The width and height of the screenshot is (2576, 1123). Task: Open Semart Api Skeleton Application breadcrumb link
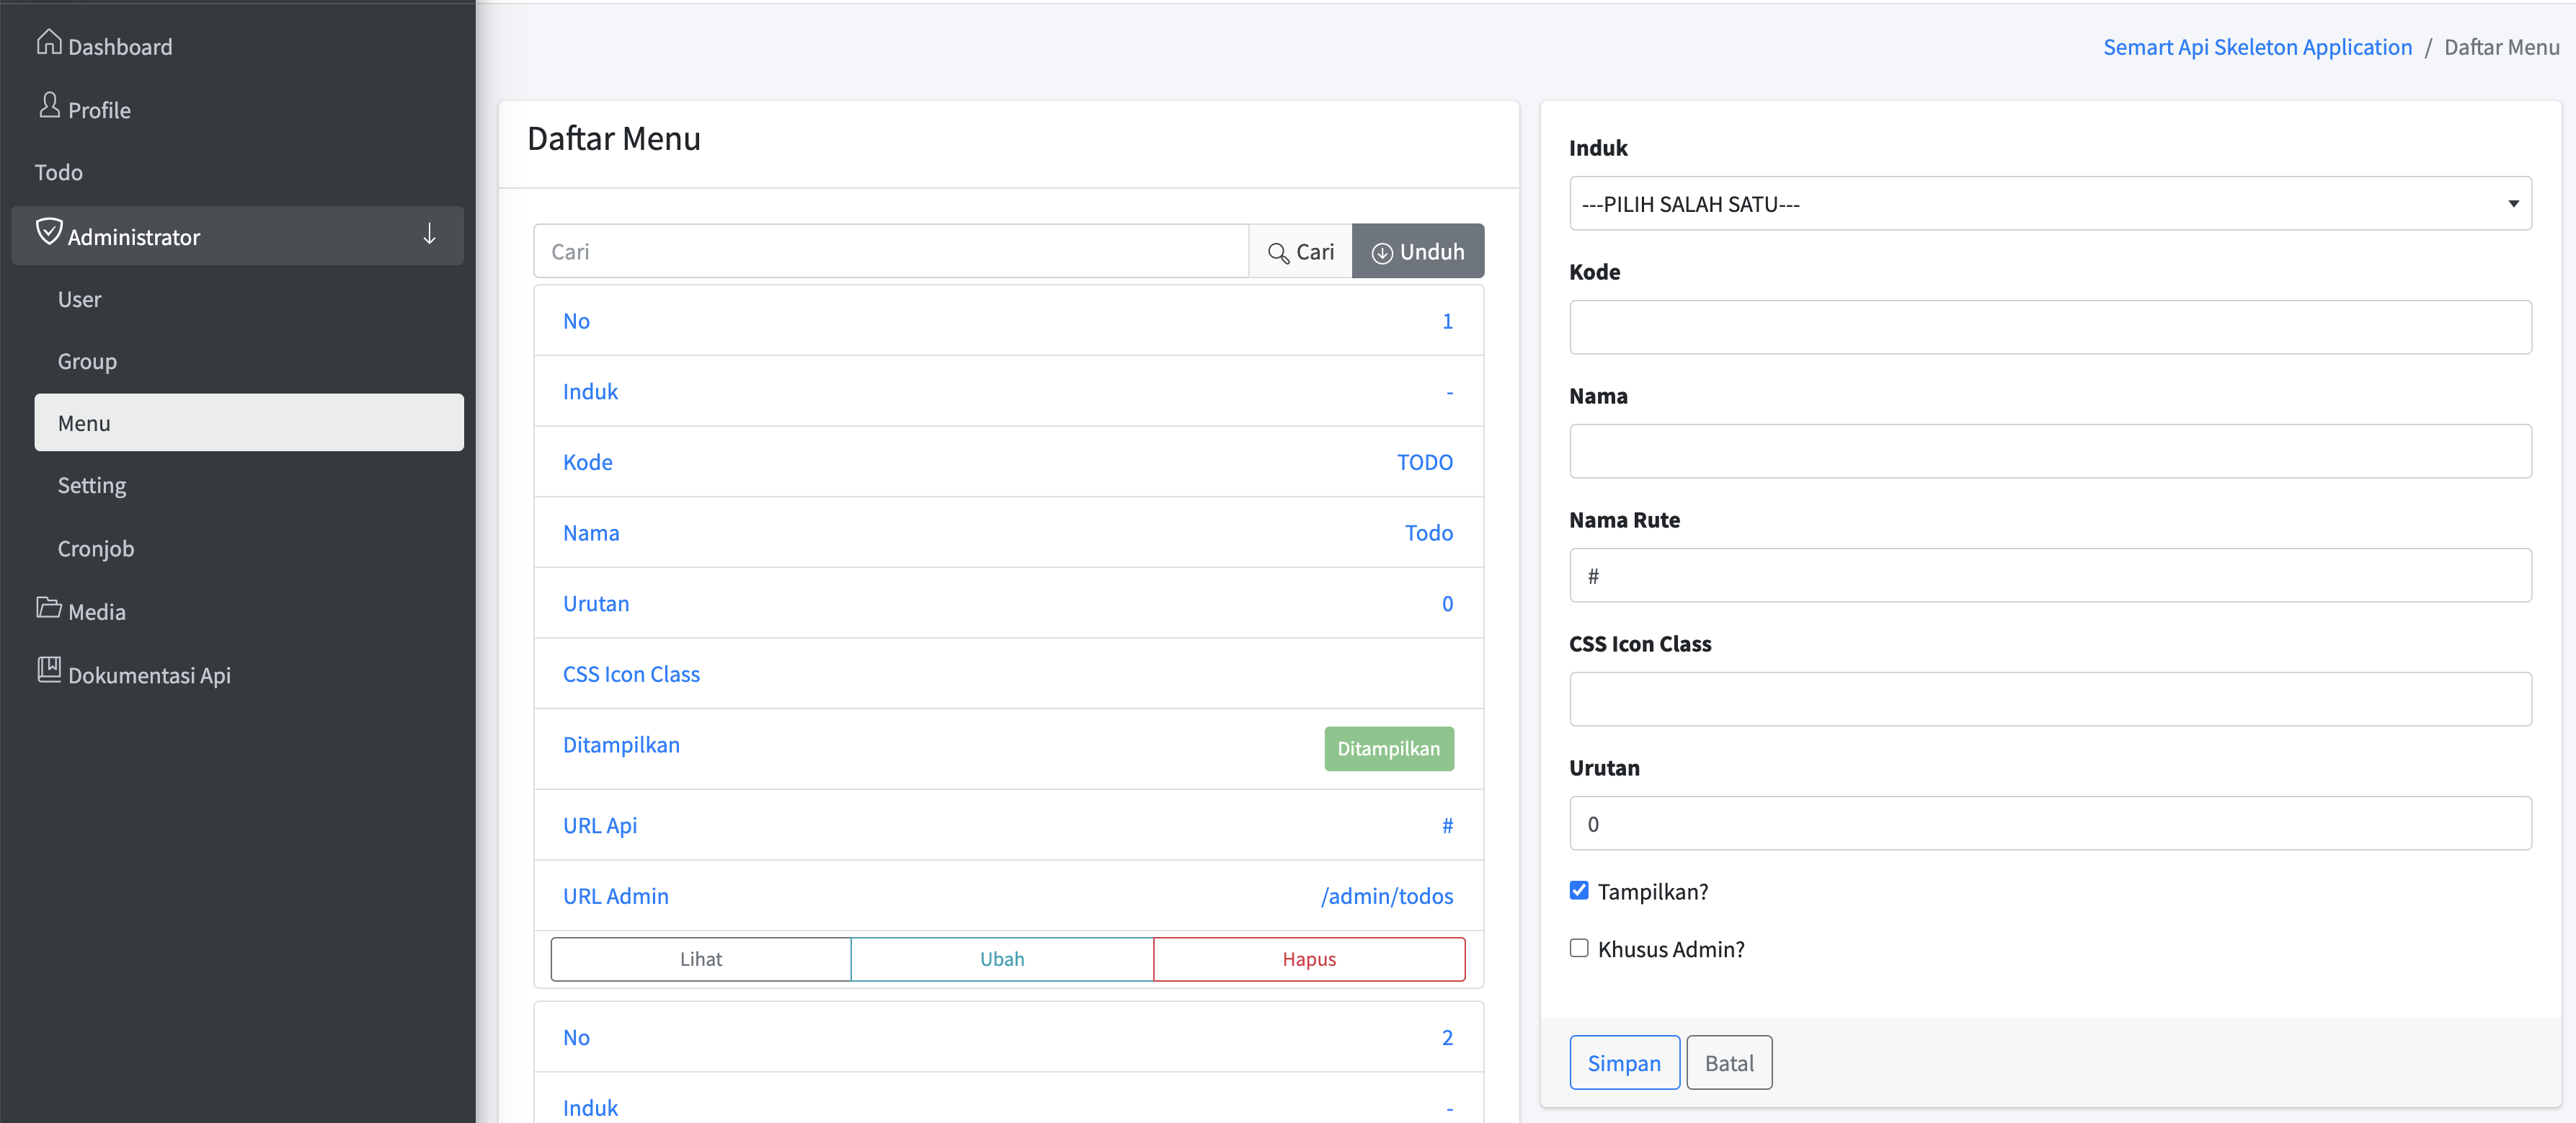point(2256,47)
